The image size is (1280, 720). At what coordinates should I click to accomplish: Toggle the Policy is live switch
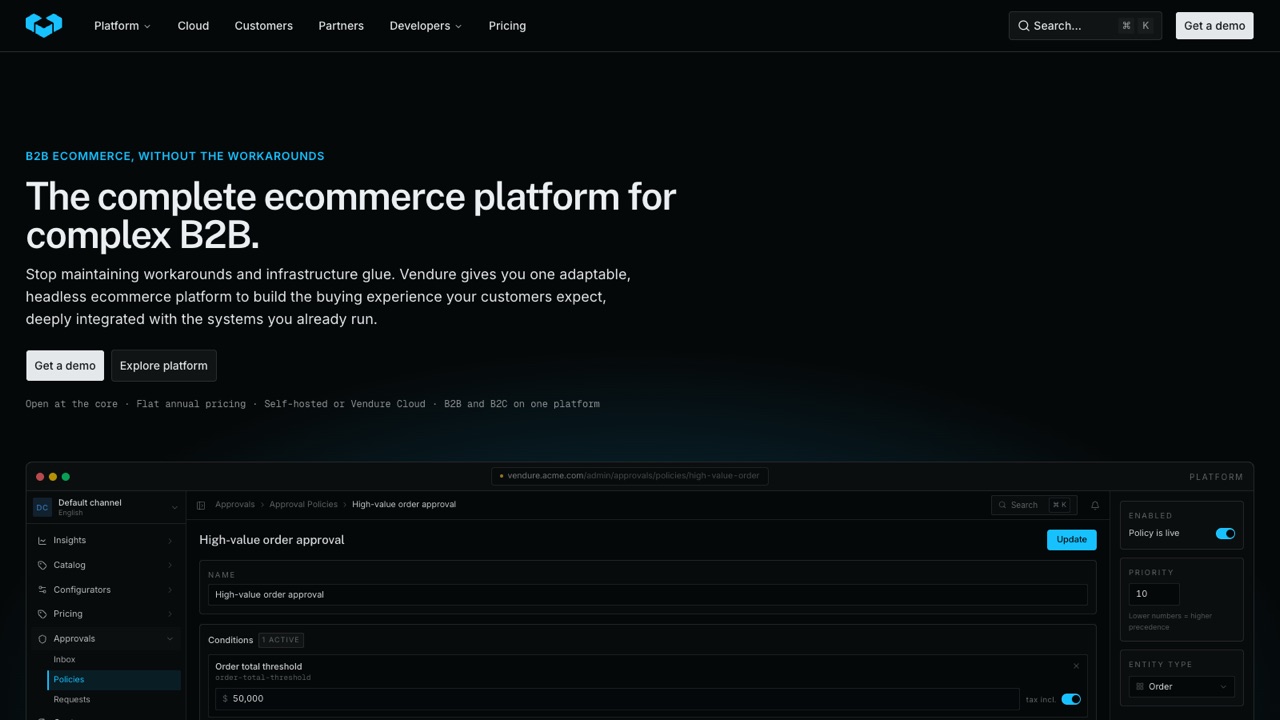[x=1225, y=533]
